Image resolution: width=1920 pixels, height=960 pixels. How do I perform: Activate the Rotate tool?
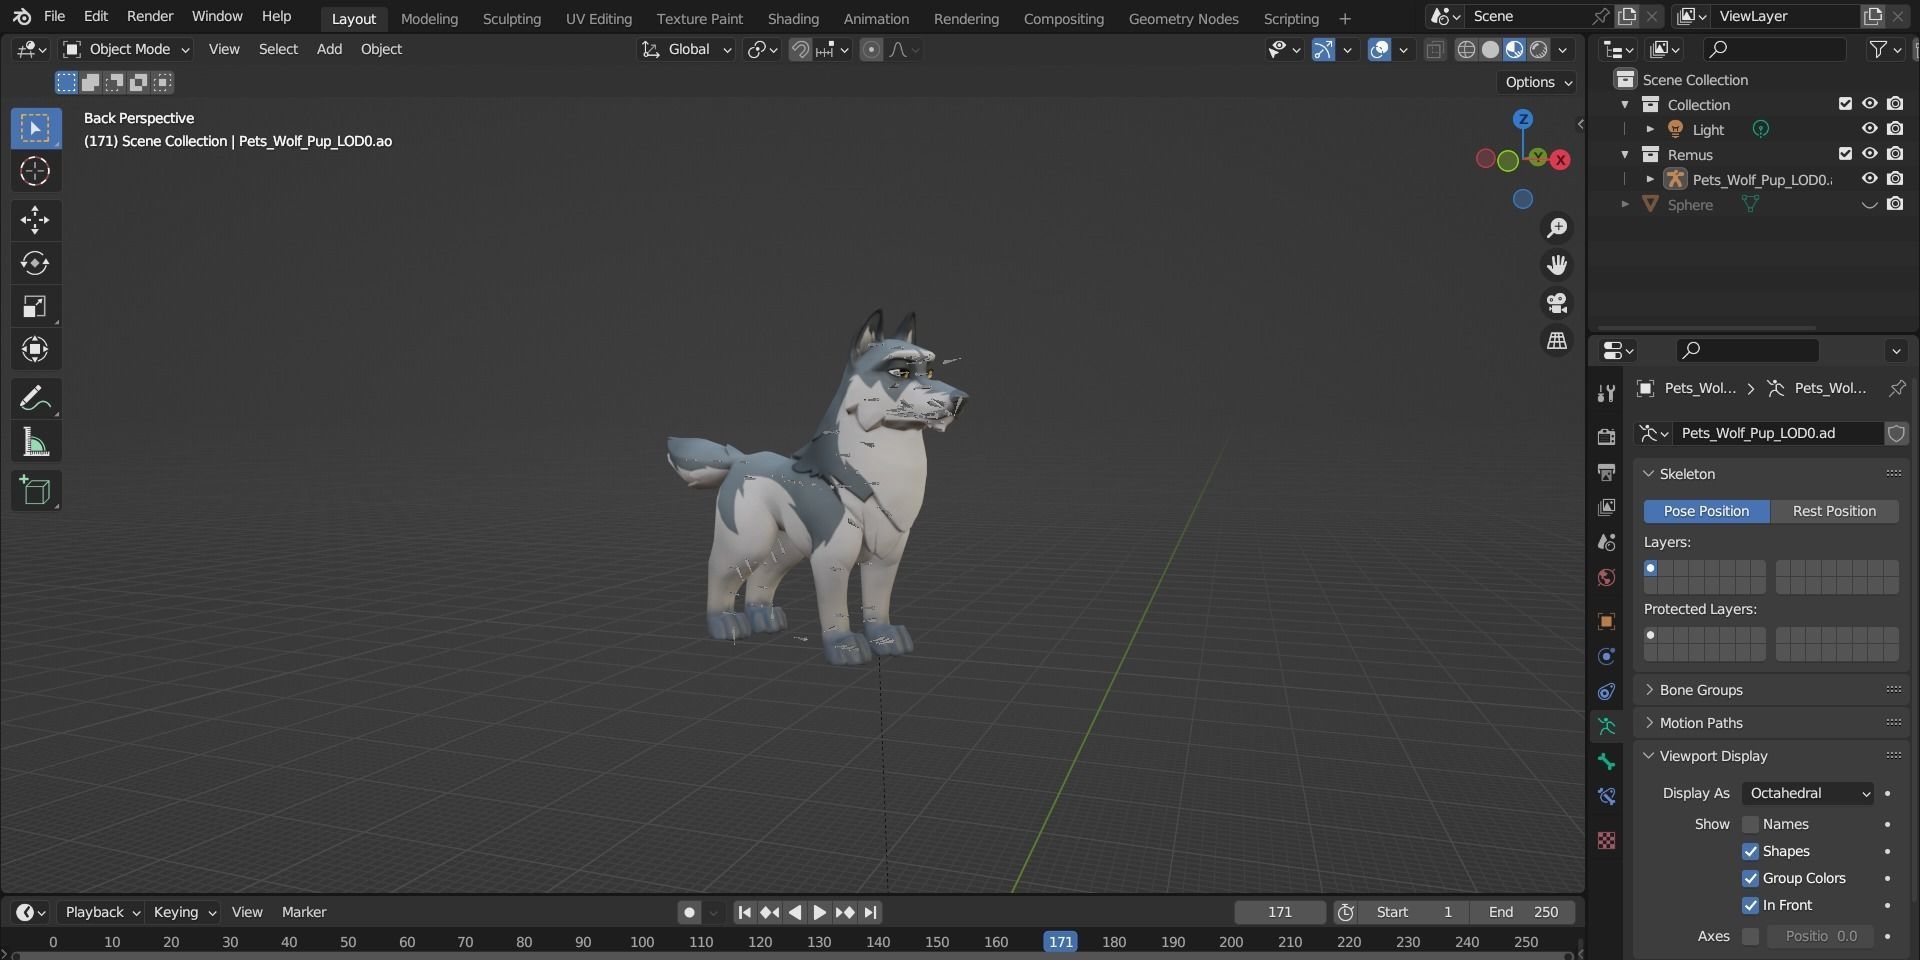pyautogui.click(x=35, y=263)
